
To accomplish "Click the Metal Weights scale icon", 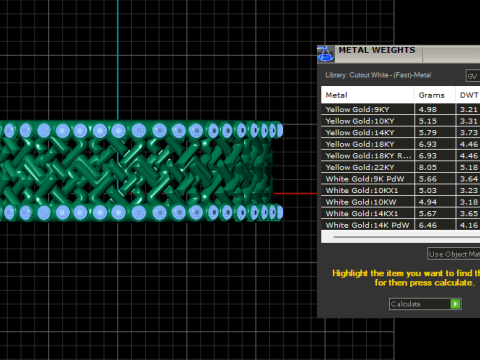I will (x=325, y=54).
